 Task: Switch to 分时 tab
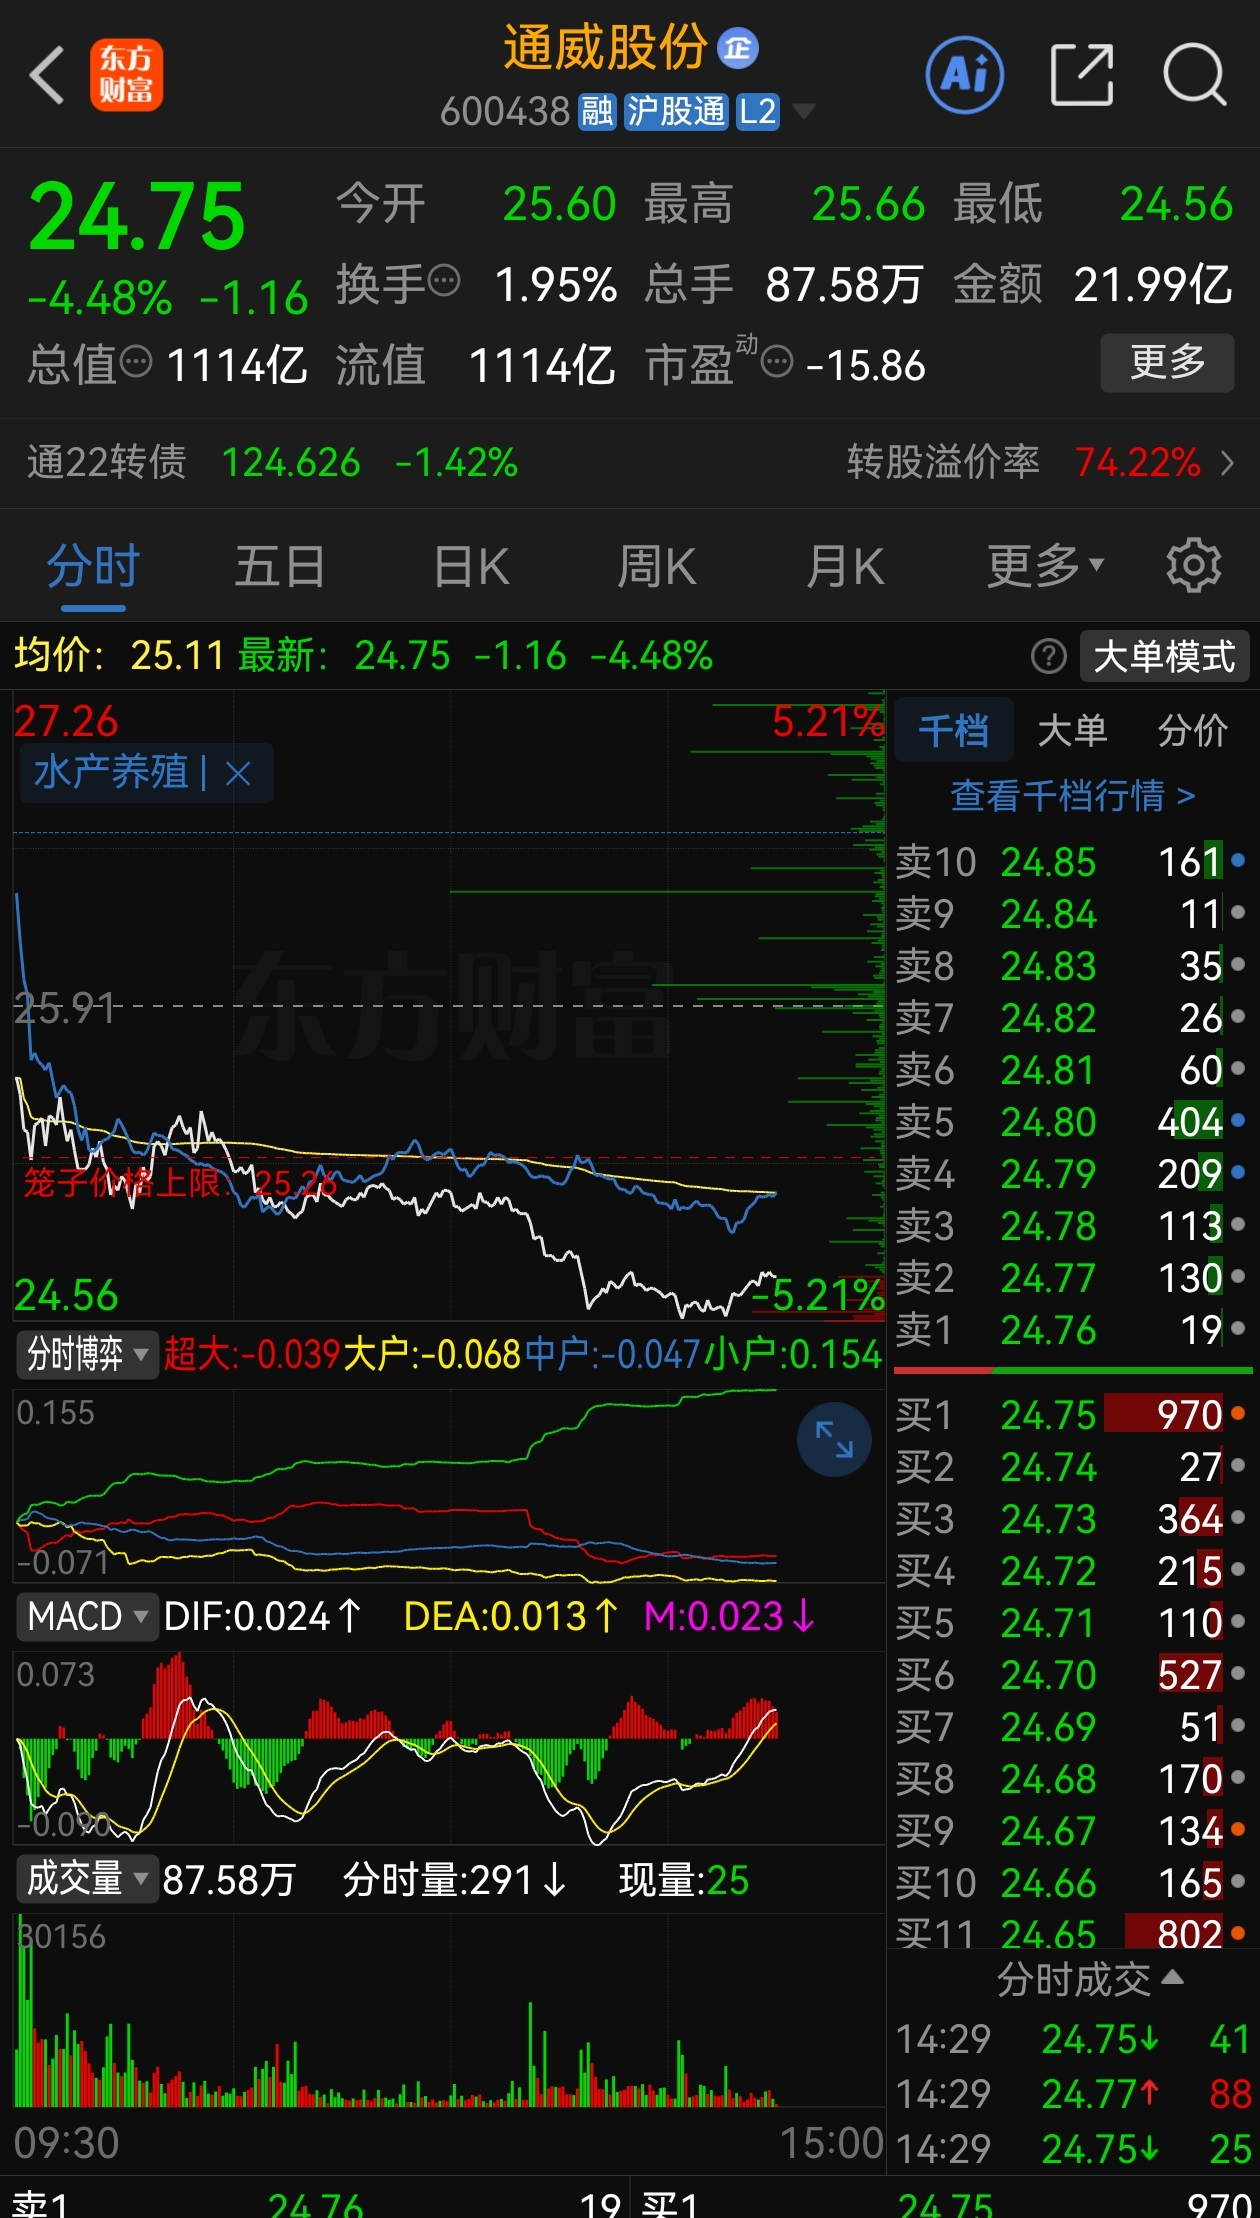coord(93,567)
